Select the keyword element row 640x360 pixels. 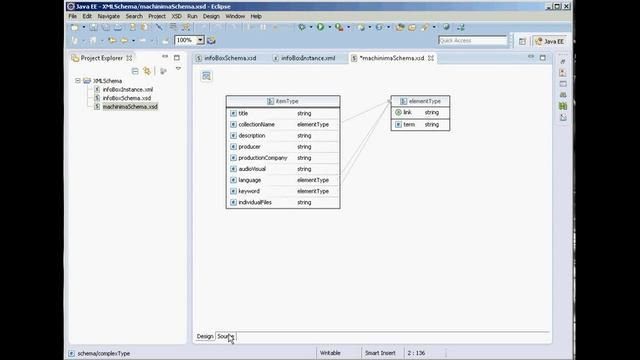(x=283, y=191)
